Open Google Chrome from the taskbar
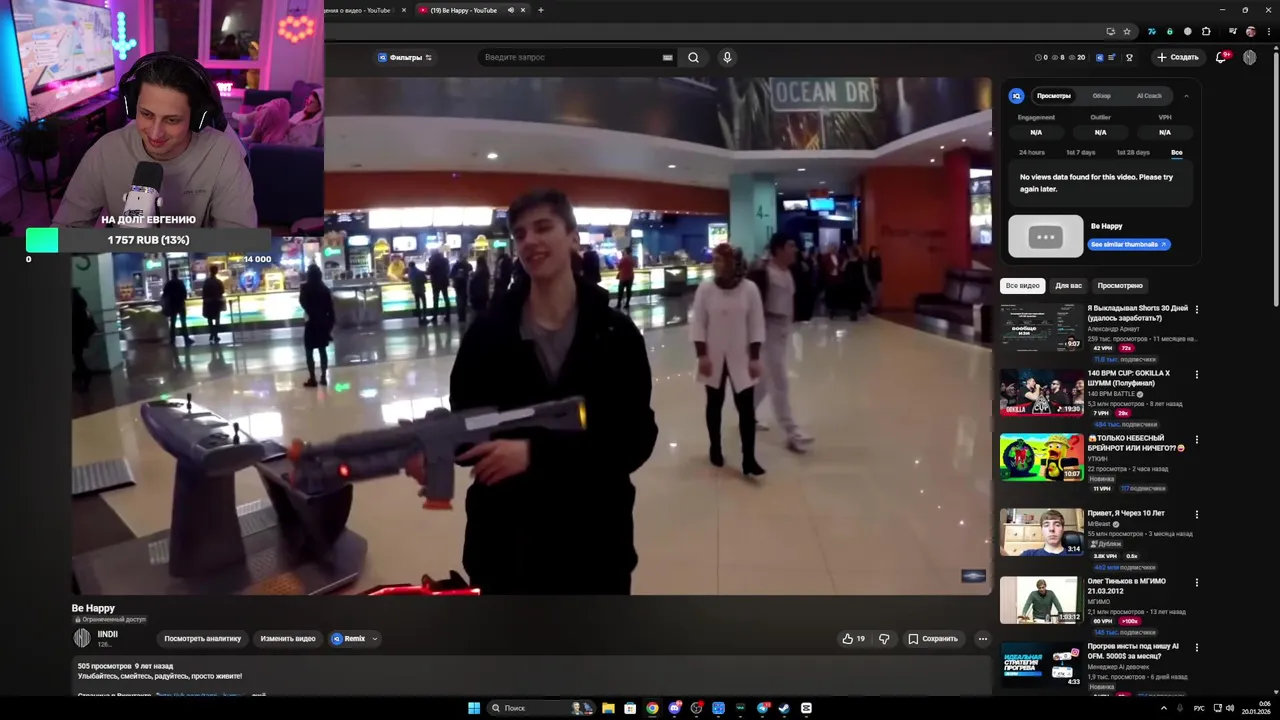This screenshot has width=1280, height=720. click(x=652, y=708)
